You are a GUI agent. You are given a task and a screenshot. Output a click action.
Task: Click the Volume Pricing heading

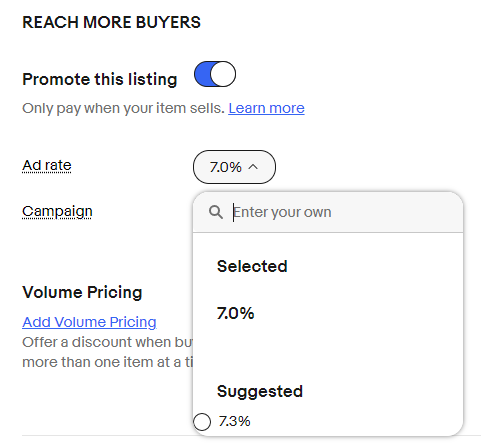point(82,292)
